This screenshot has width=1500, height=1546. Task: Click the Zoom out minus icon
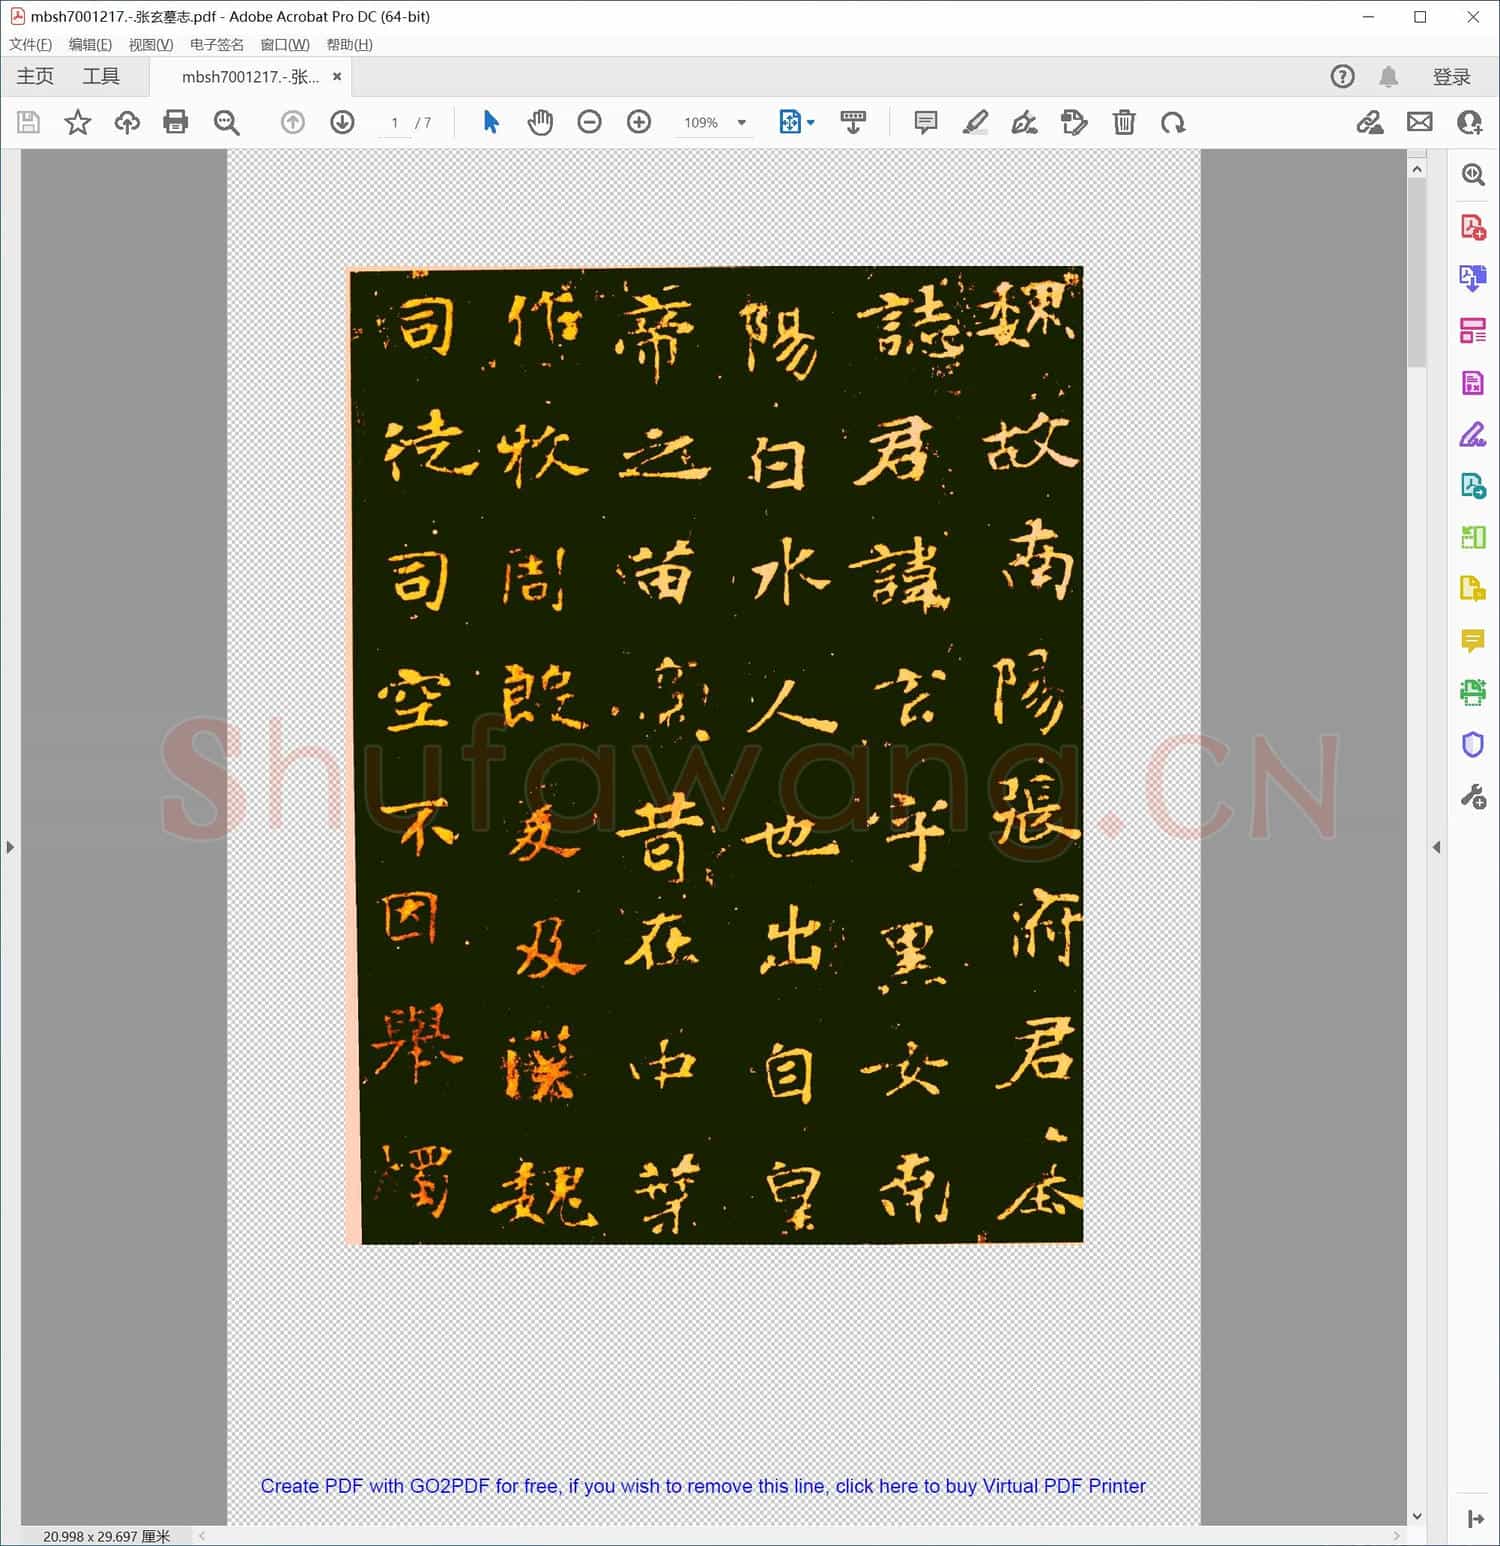tap(590, 122)
